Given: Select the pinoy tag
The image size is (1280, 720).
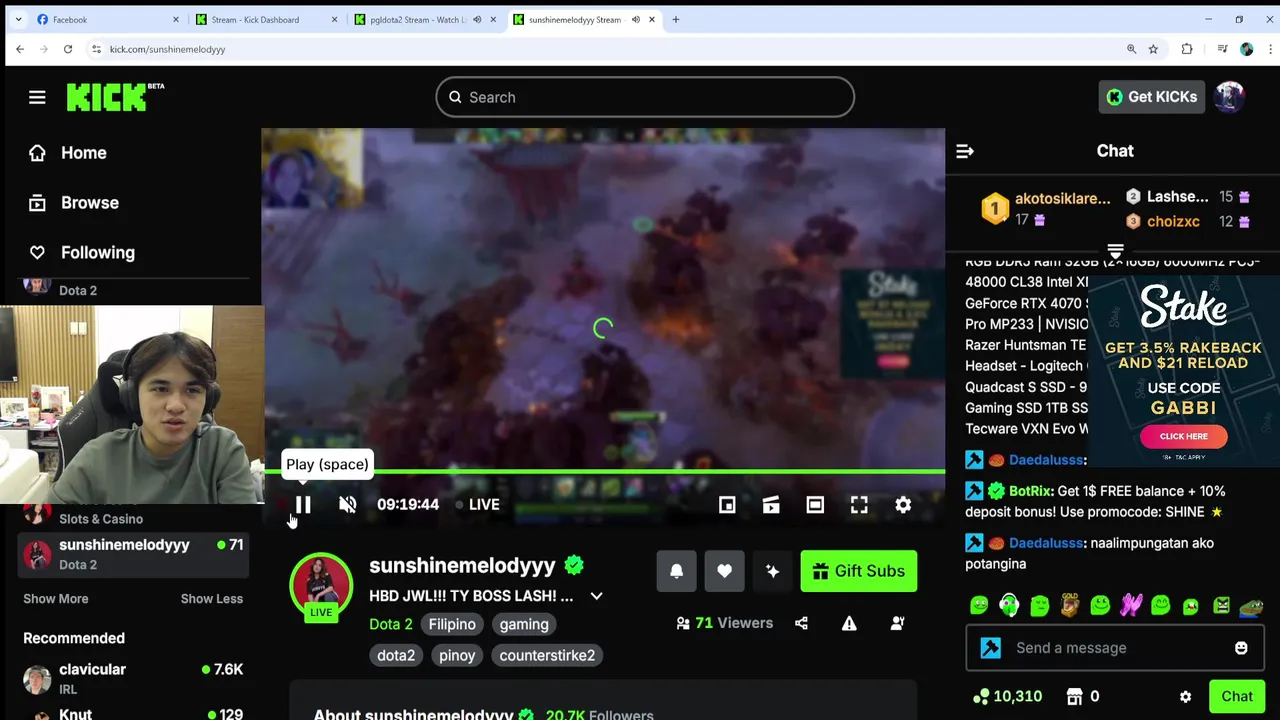Looking at the screenshot, I should [x=457, y=655].
